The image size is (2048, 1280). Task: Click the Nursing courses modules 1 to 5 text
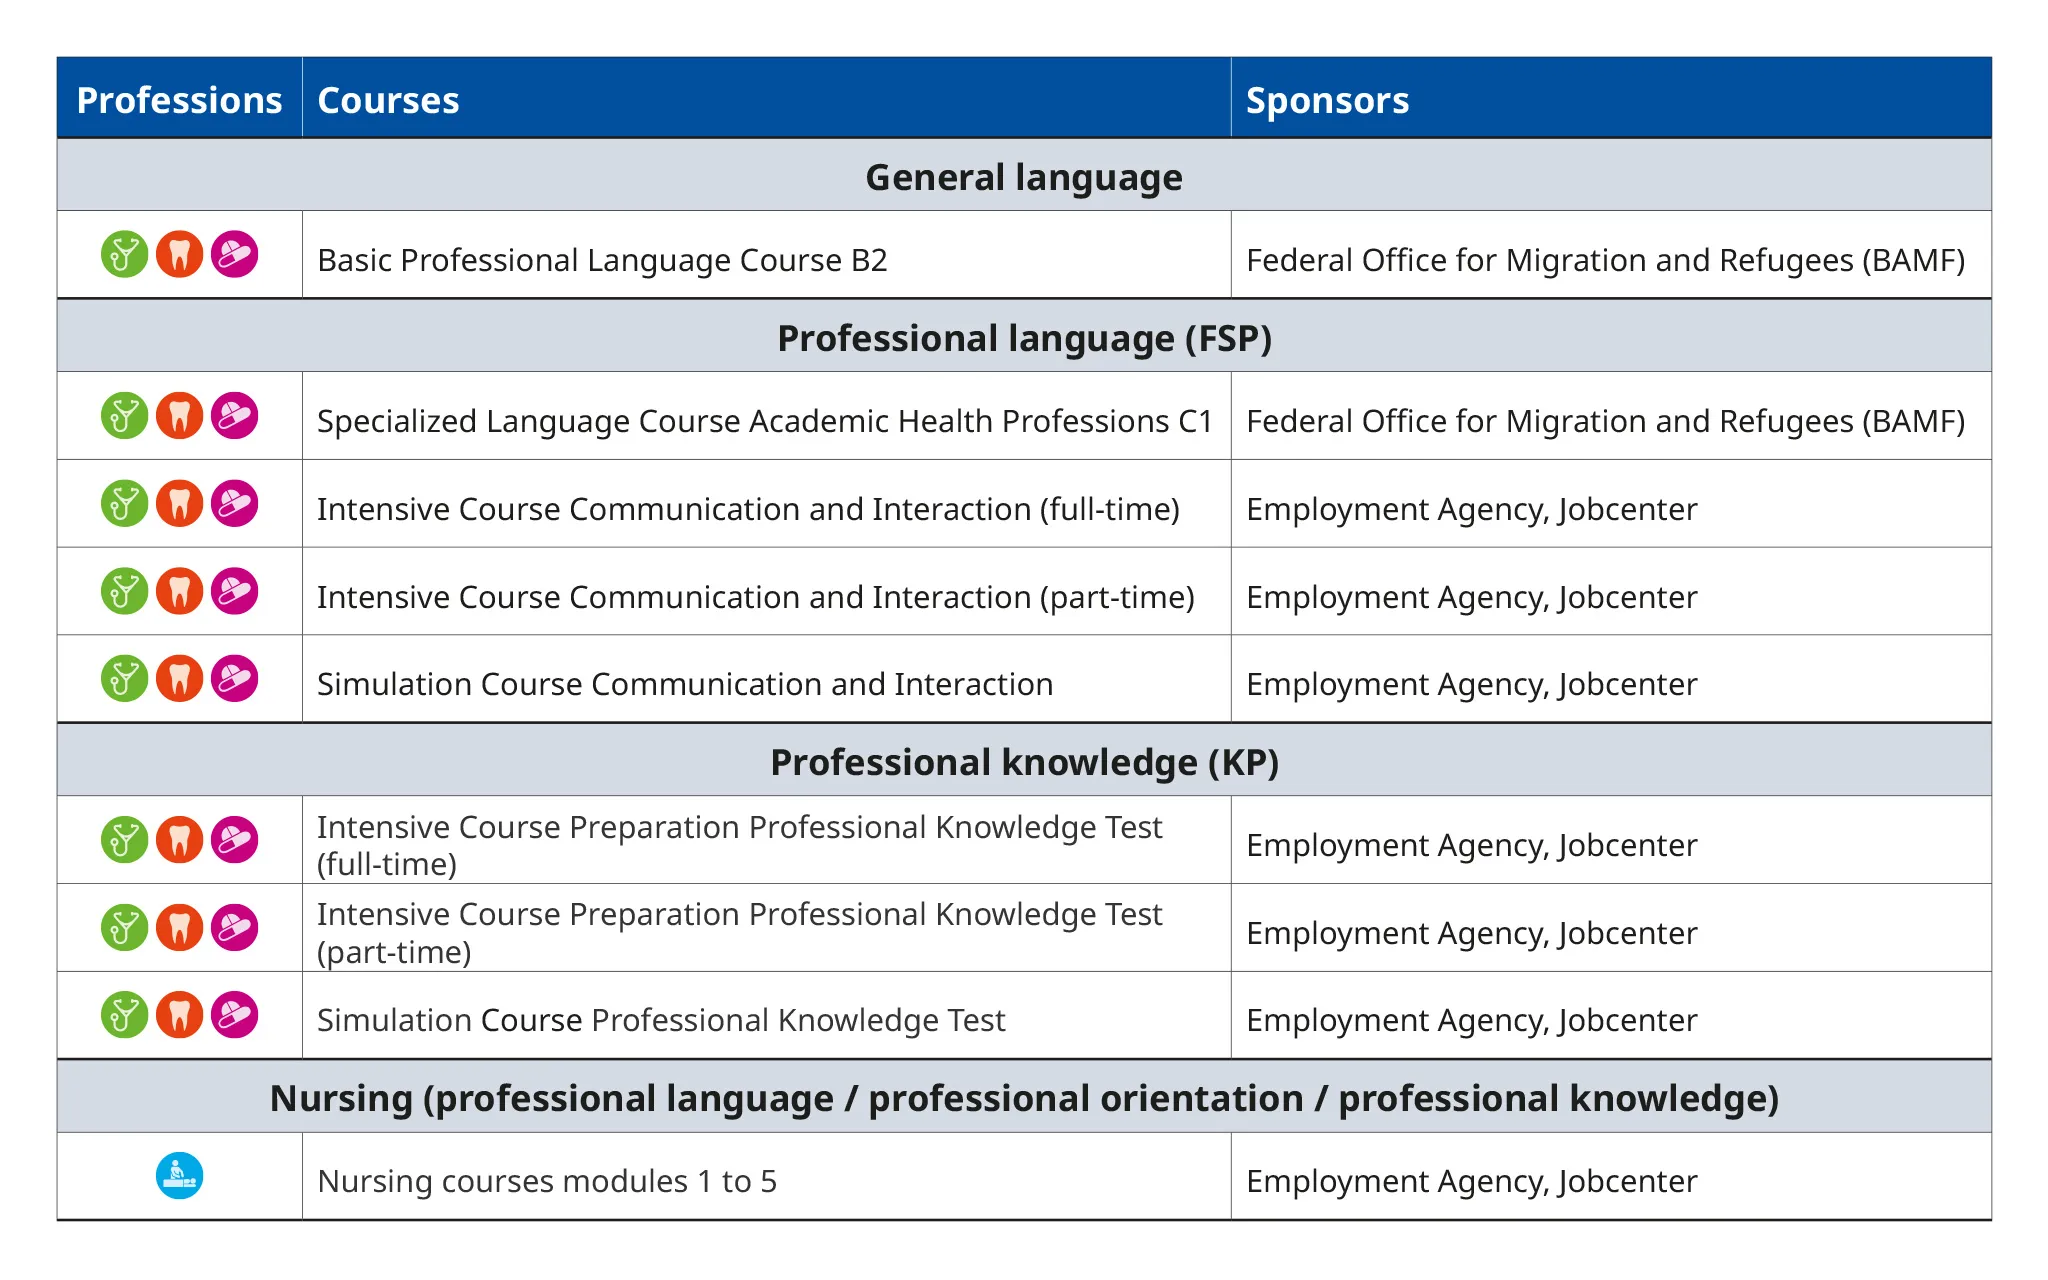(x=547, y=1181)
